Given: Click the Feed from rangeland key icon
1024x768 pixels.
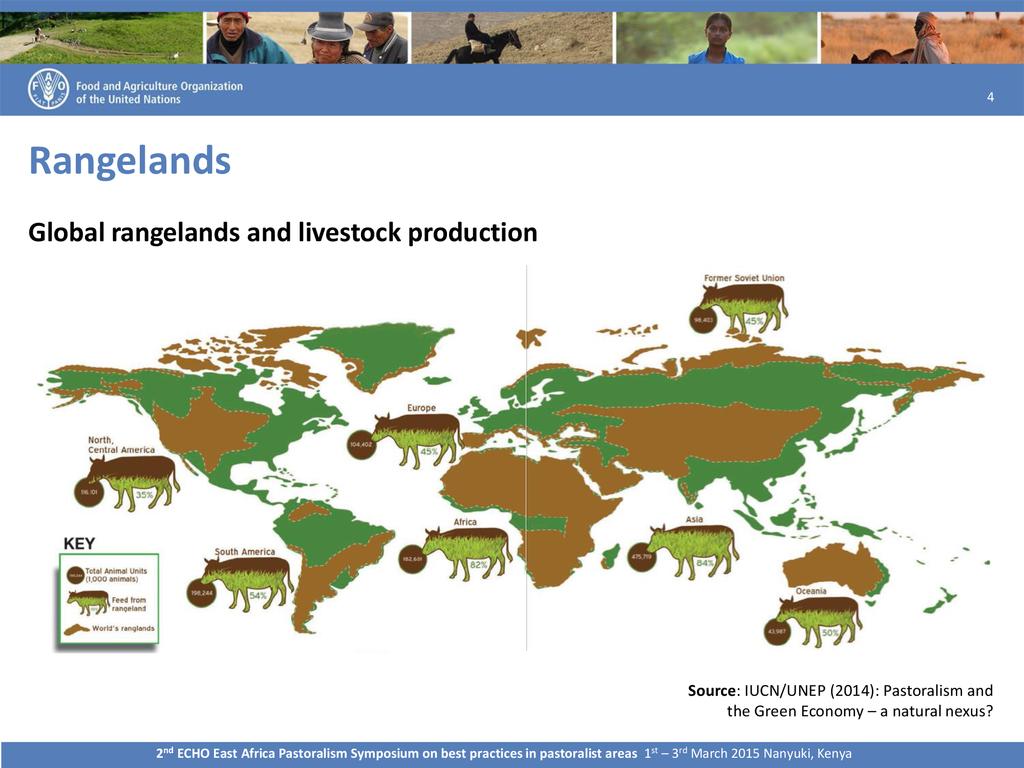Looking at the screenshot, I should pyautogui.click(x=88, y=601).
